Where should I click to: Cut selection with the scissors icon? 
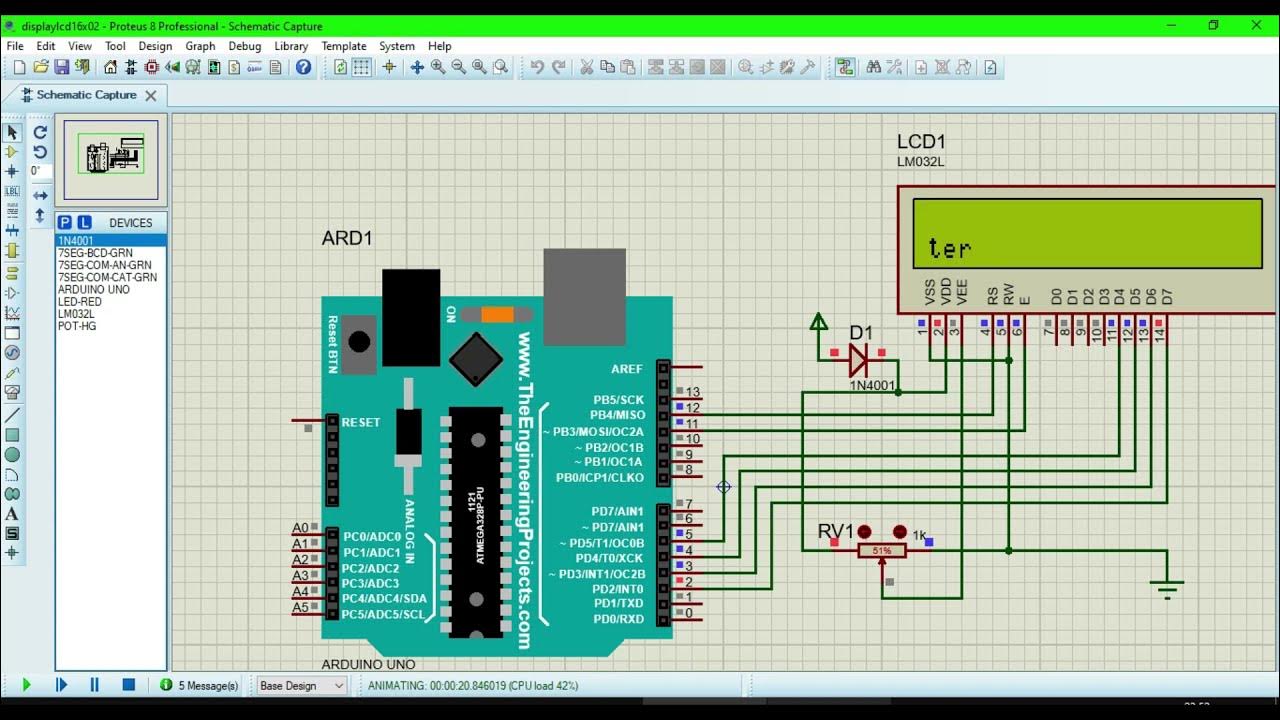pos(586,67)
